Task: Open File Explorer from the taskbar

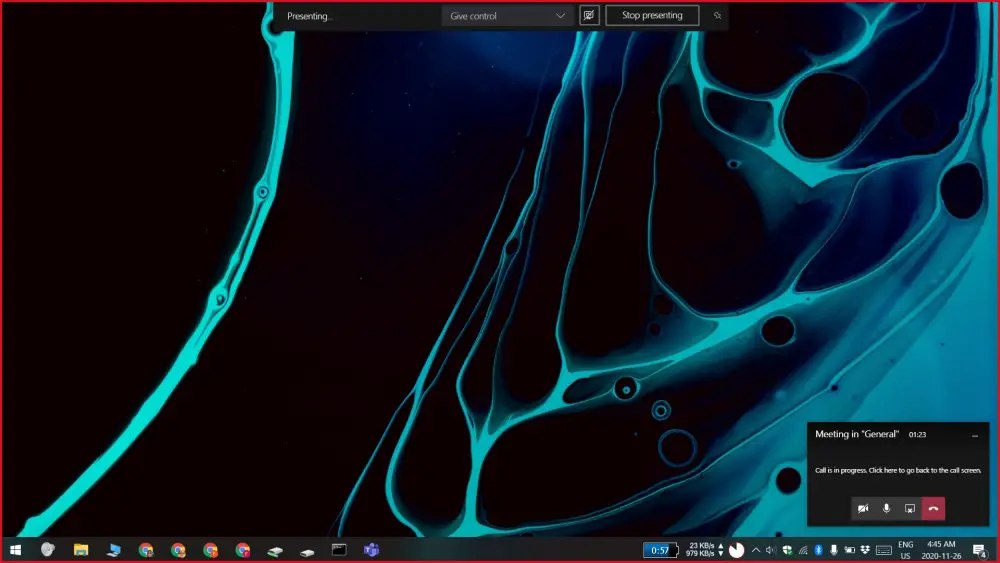Action: [x=81, y=550]
